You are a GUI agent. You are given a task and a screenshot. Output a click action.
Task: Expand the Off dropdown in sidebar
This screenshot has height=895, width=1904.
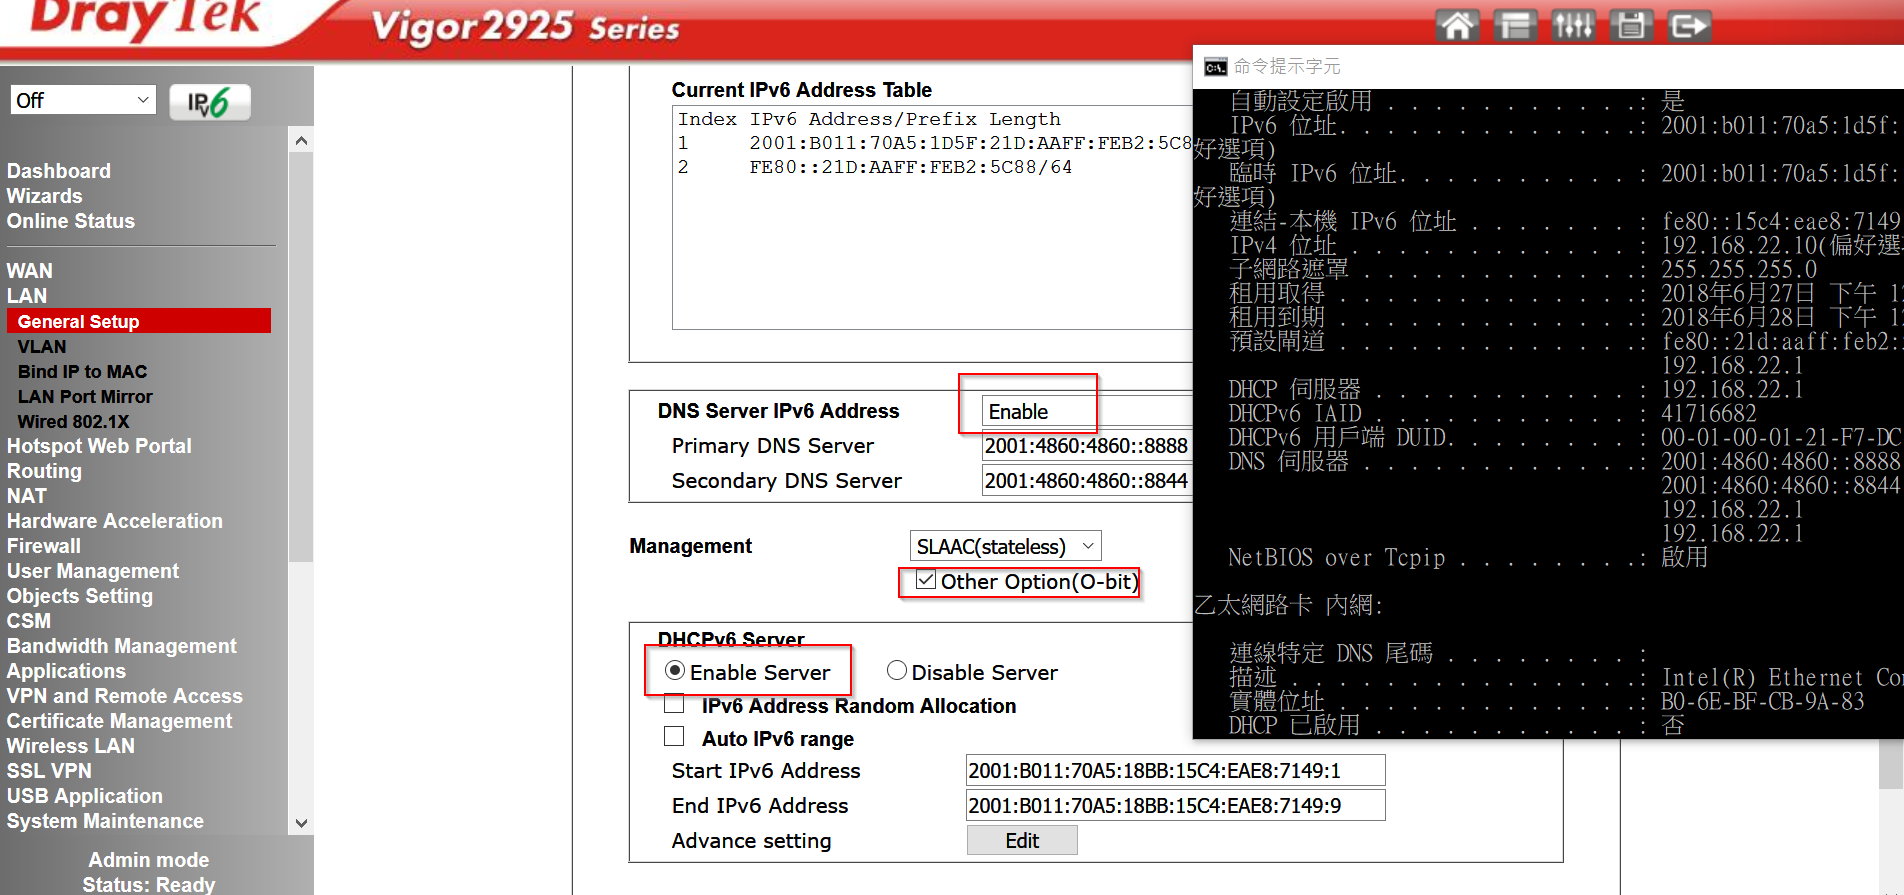(x=83, y=100)
